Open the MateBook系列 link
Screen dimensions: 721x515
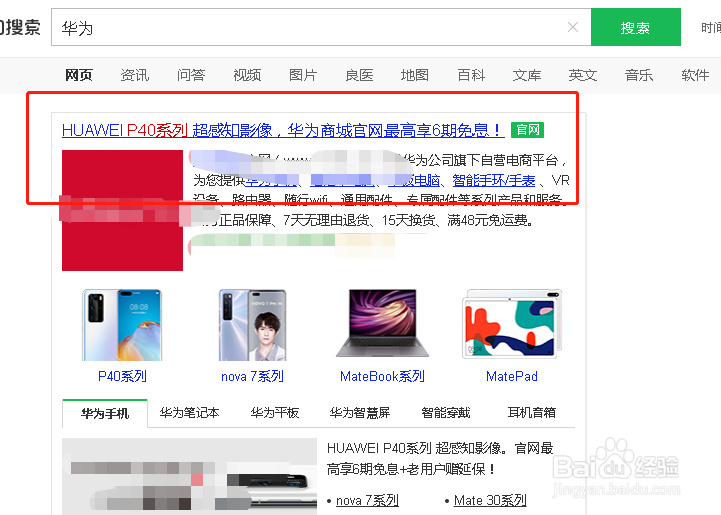(383, 376)
